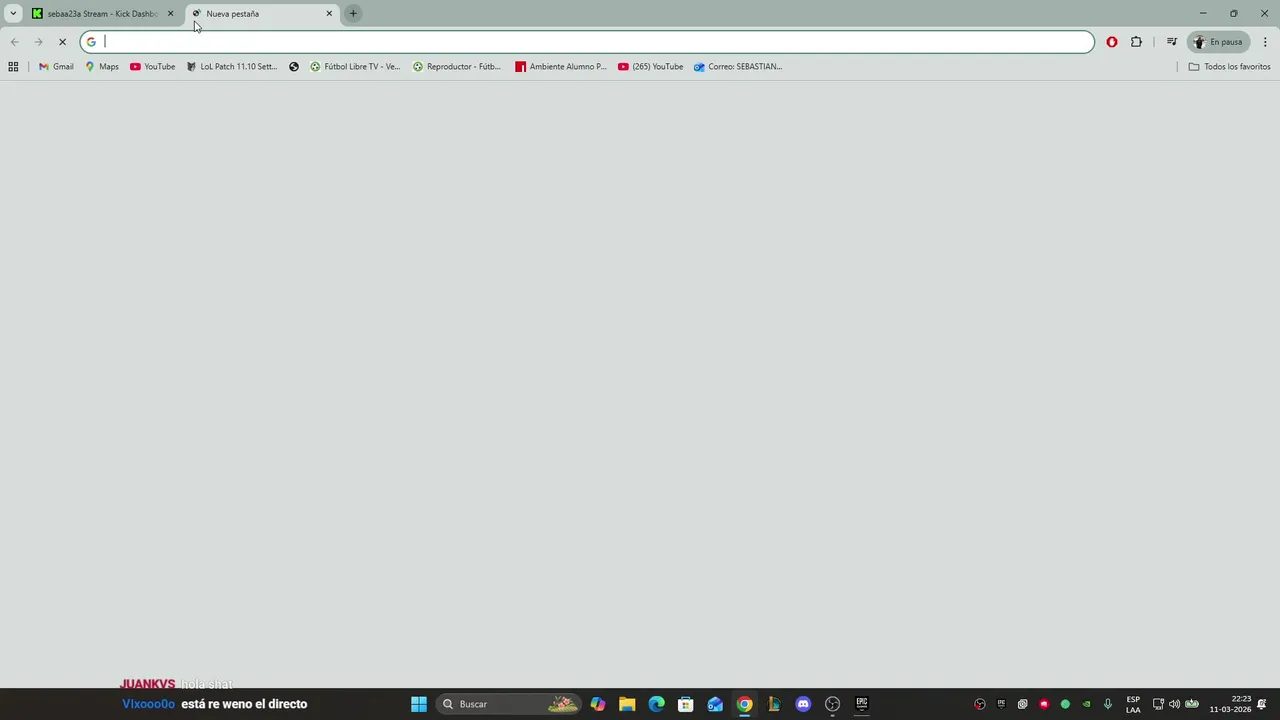Open the Gmail bookmark
The image size is (1280, 720).
pos(56,67)
